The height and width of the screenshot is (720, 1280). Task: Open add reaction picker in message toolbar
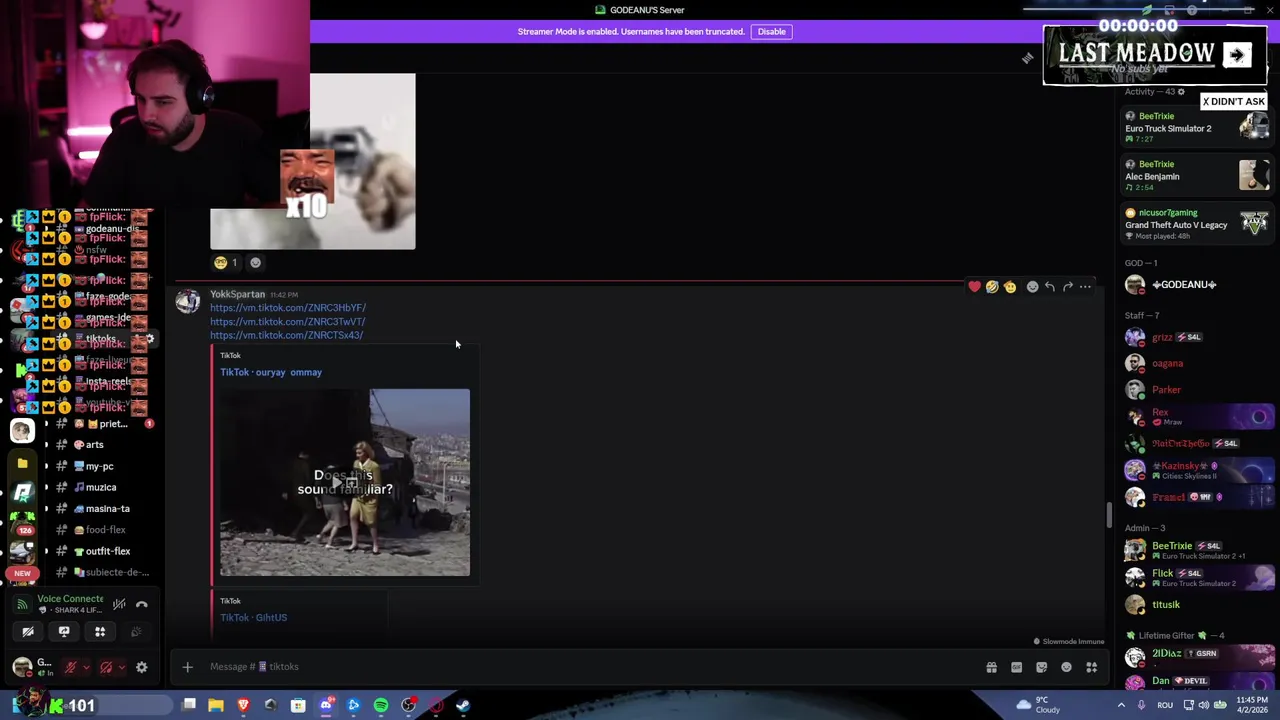pos(1032,287)
